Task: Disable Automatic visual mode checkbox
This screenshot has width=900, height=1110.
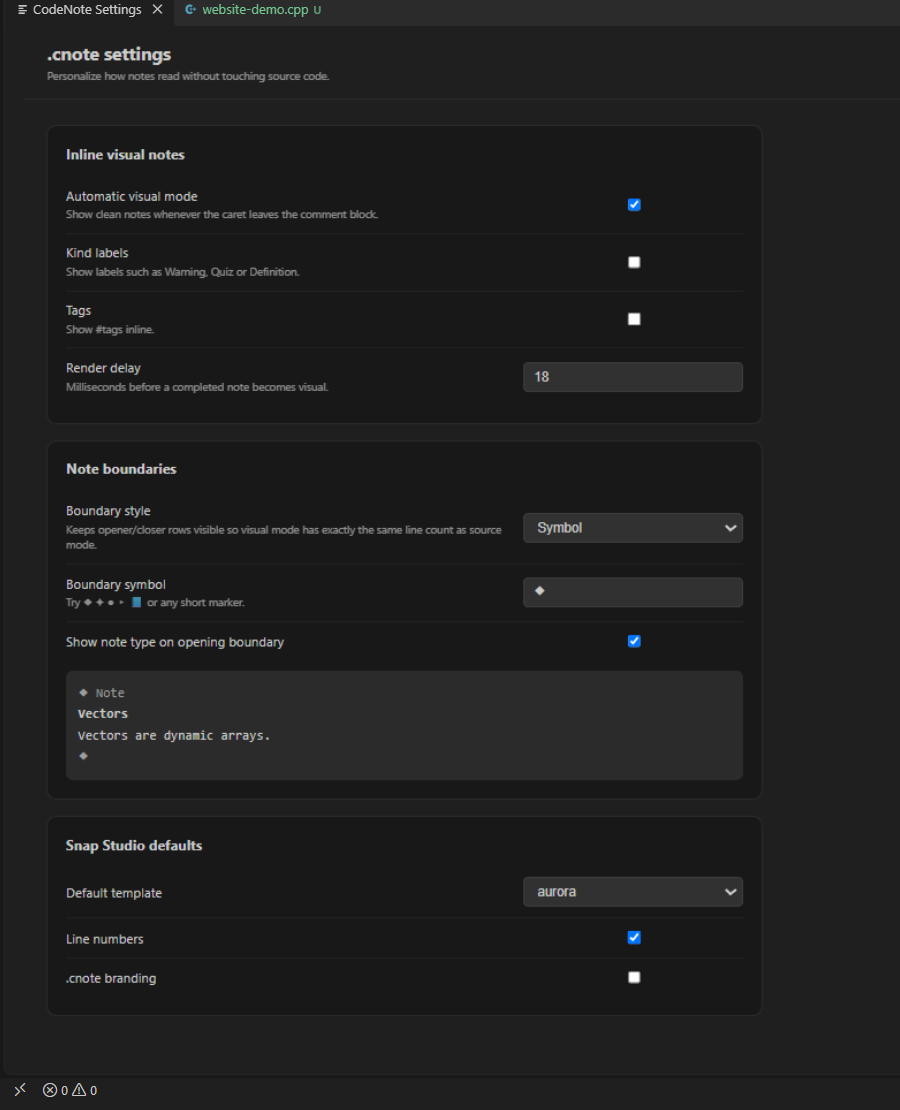Action: [634, 205]
